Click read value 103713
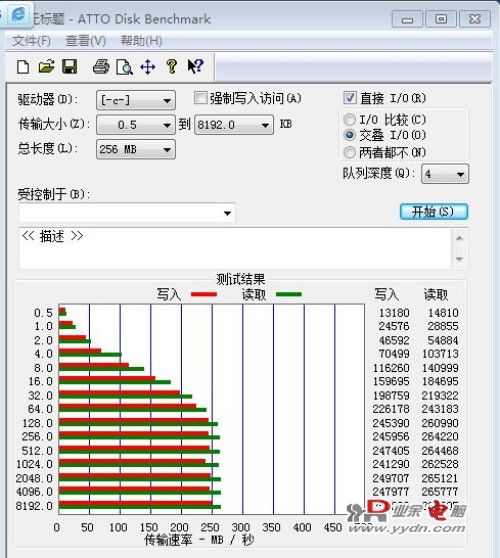Viewport: 500px width, 558px height. [x=440, y=354]
